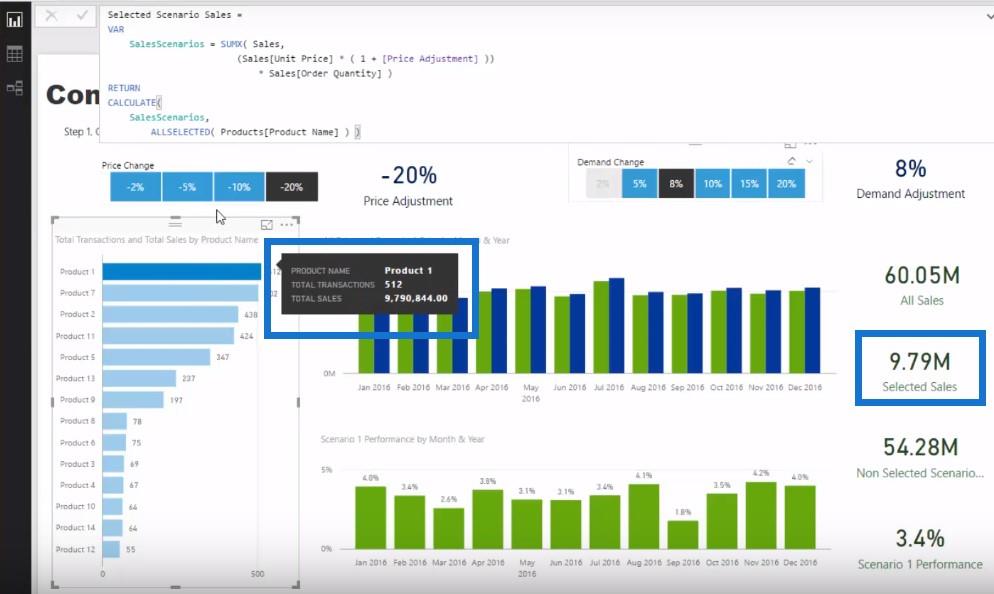Expand the formula bar chevron
Screen dimensions: 994x594
tap(990, 16)
